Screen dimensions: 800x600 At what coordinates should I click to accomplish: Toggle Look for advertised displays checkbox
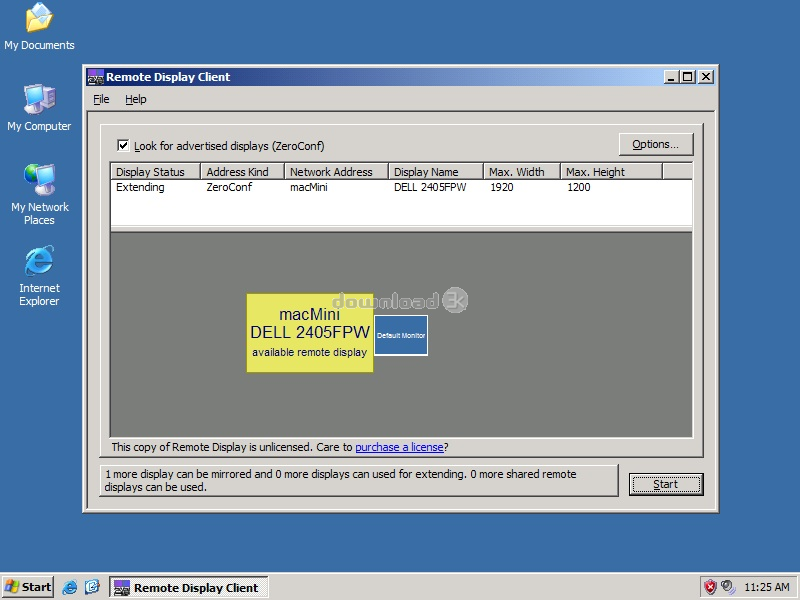pos(123,145)
